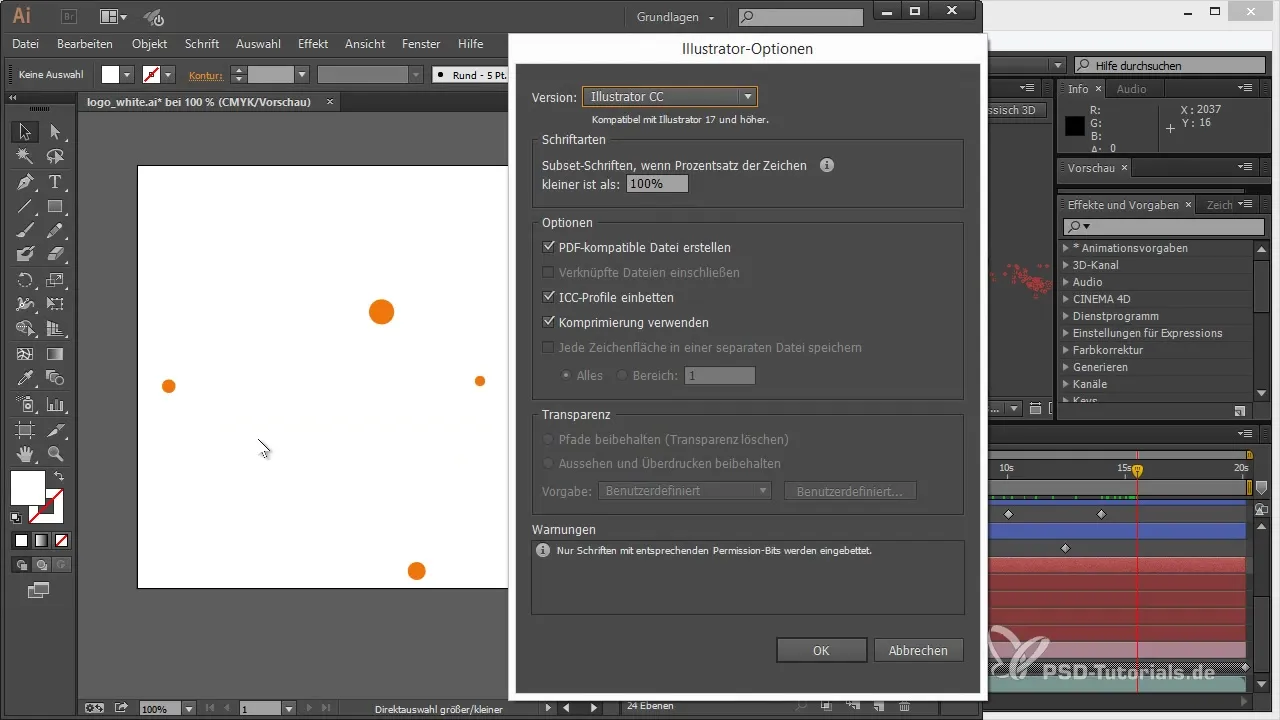Screen dimensions: 1280x720
Task: Click the swap fill and stroke arrows
Action: (x=59, y=477)
